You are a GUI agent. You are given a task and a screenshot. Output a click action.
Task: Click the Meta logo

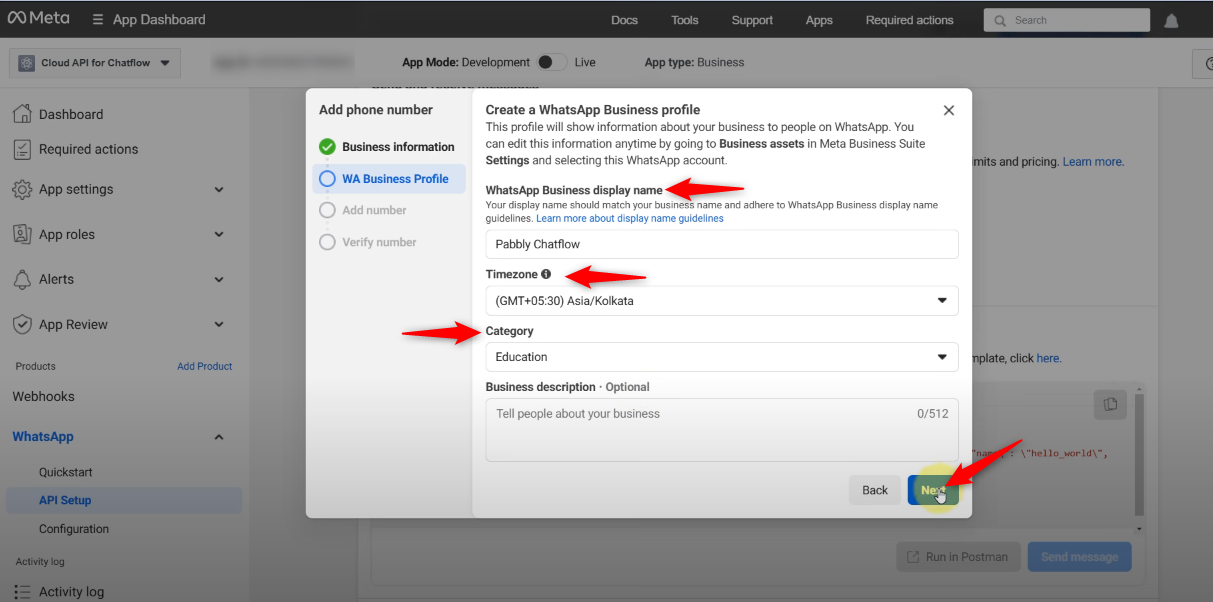[39, 19]
